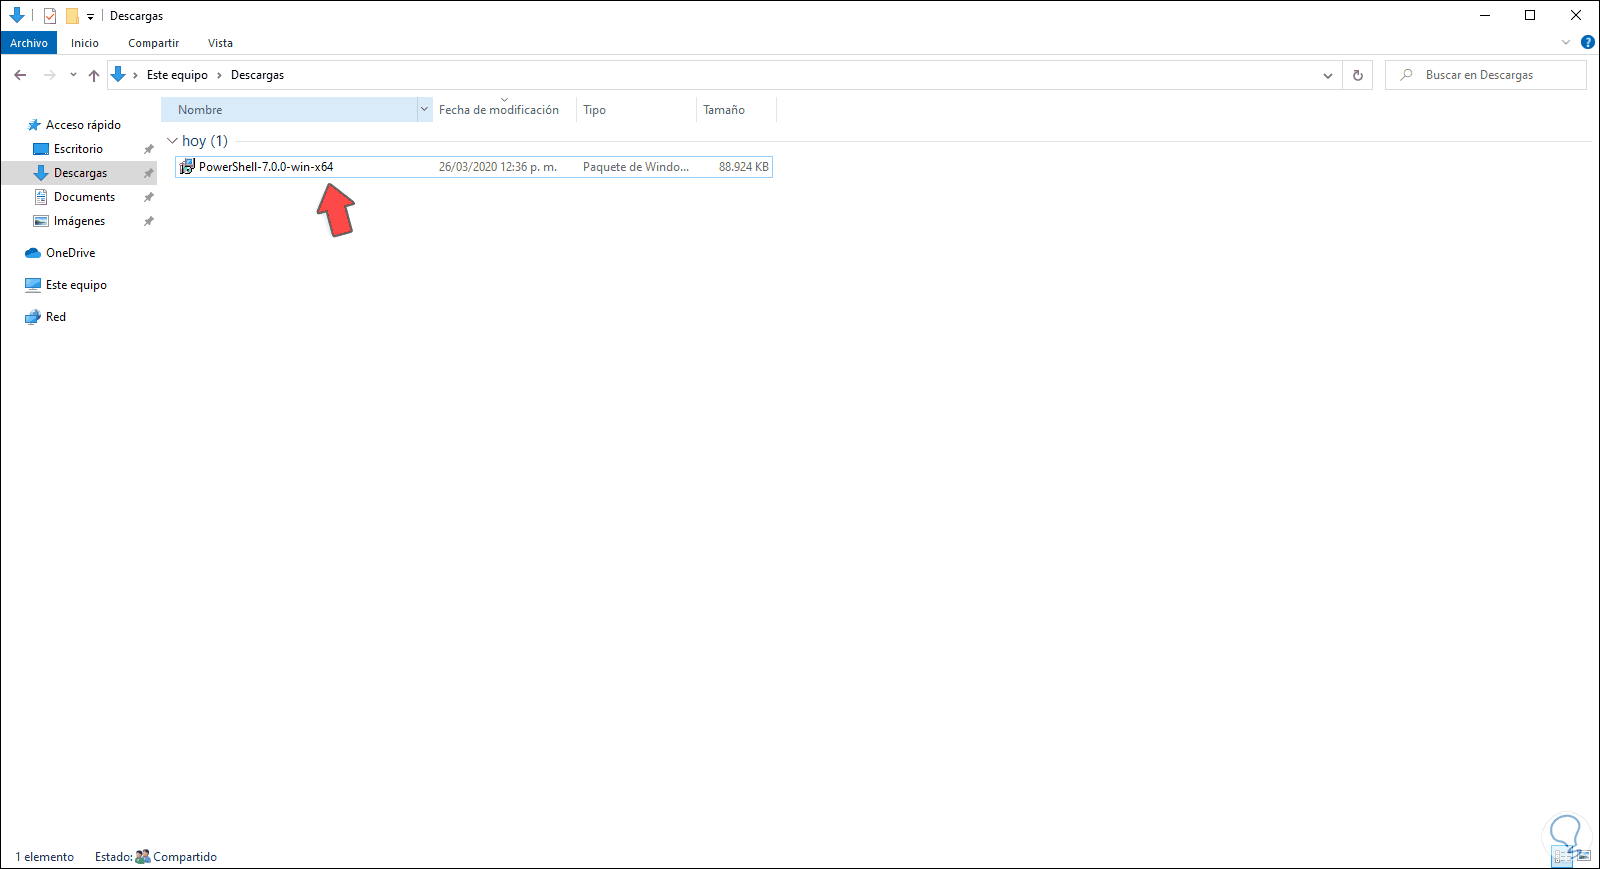Select Este equipo in navigation pane
Screen dimensions: 1600x869
tap(76, 285)
